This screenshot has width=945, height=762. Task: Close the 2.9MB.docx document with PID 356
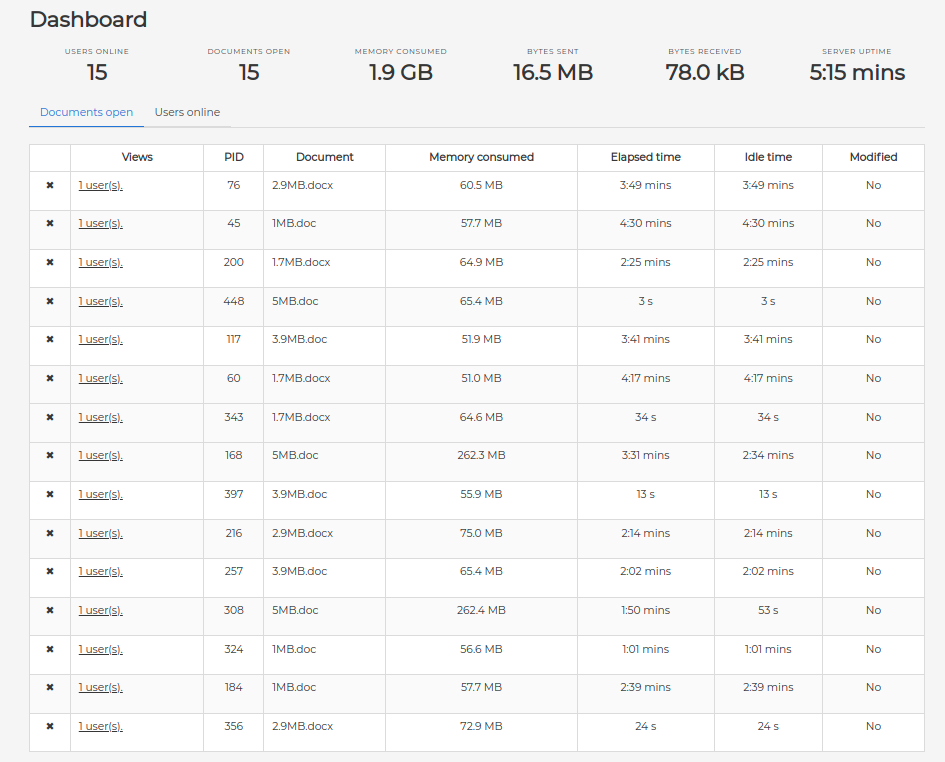tap(50, 726)
